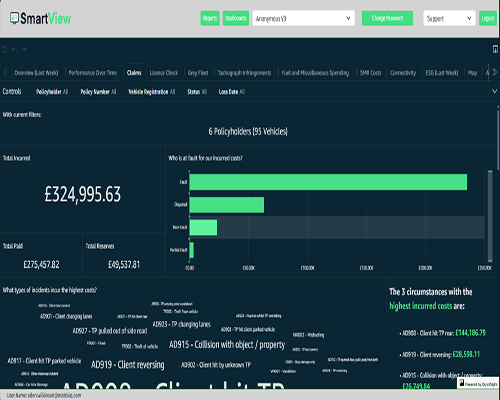The height and width of the screenshot is (400, 500).
Task: Open the Reports button
Action: [x=210, y=18]
